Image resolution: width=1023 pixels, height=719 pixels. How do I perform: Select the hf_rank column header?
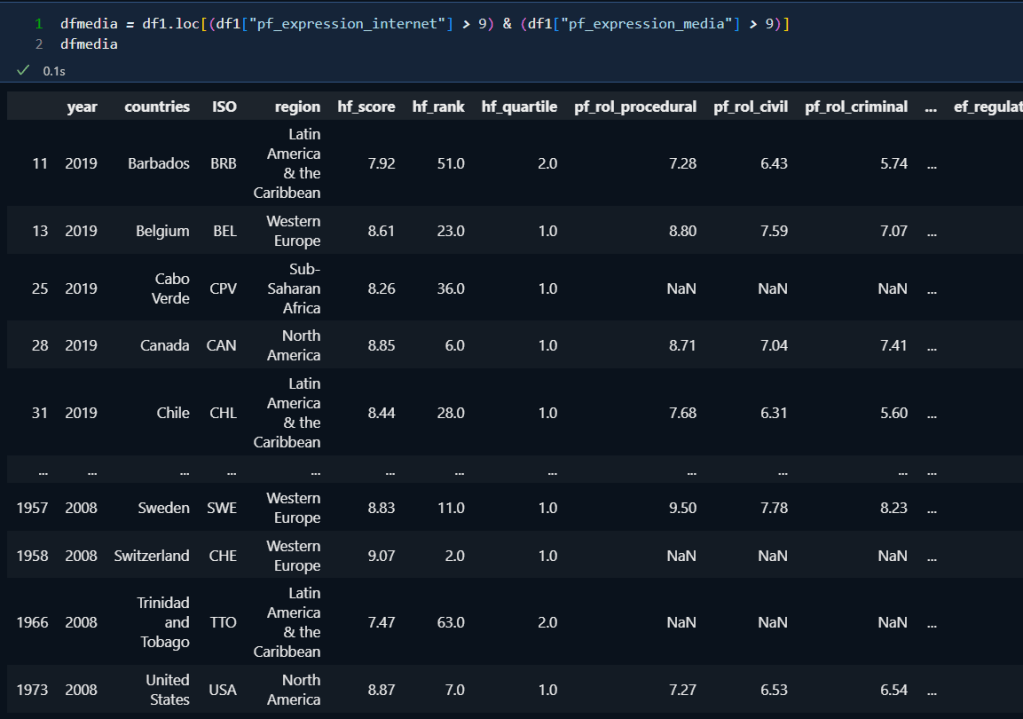click(x=438, y=107)
